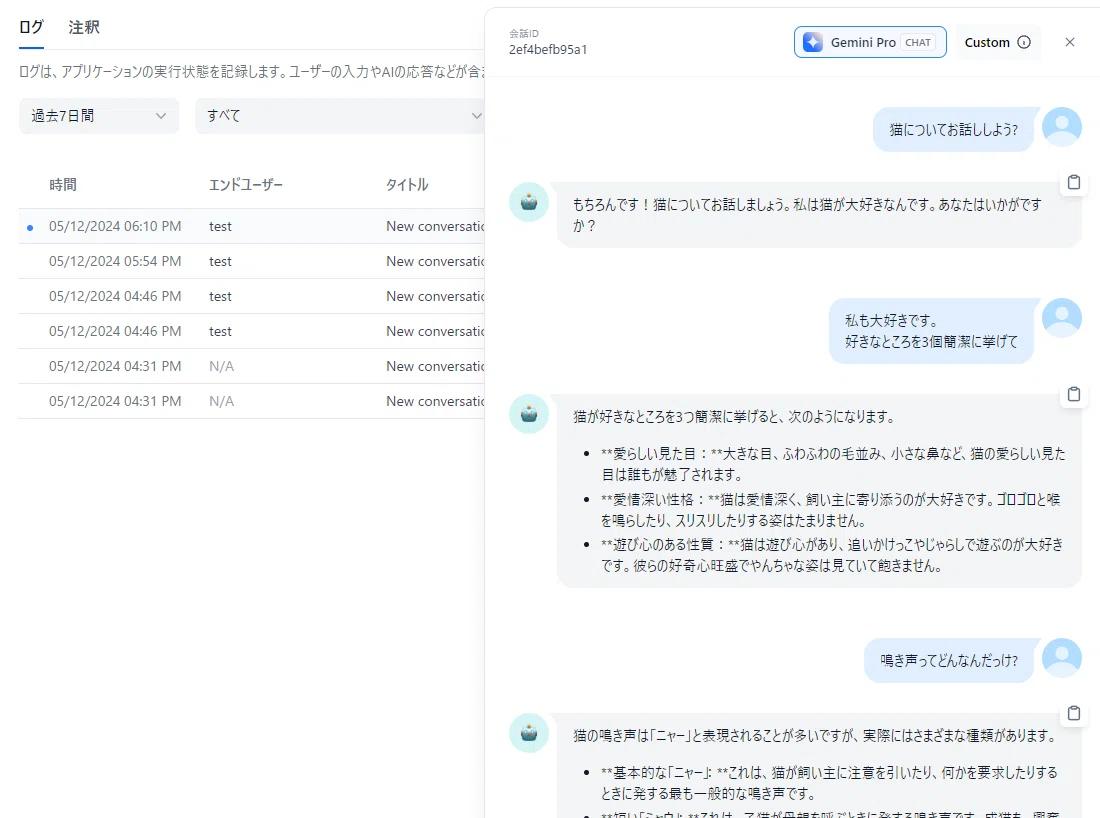This screenshot has height=818, width=1100.
Task: Open log row 05/12/2024 05:54 PM
Action: [x=251, y=261]
